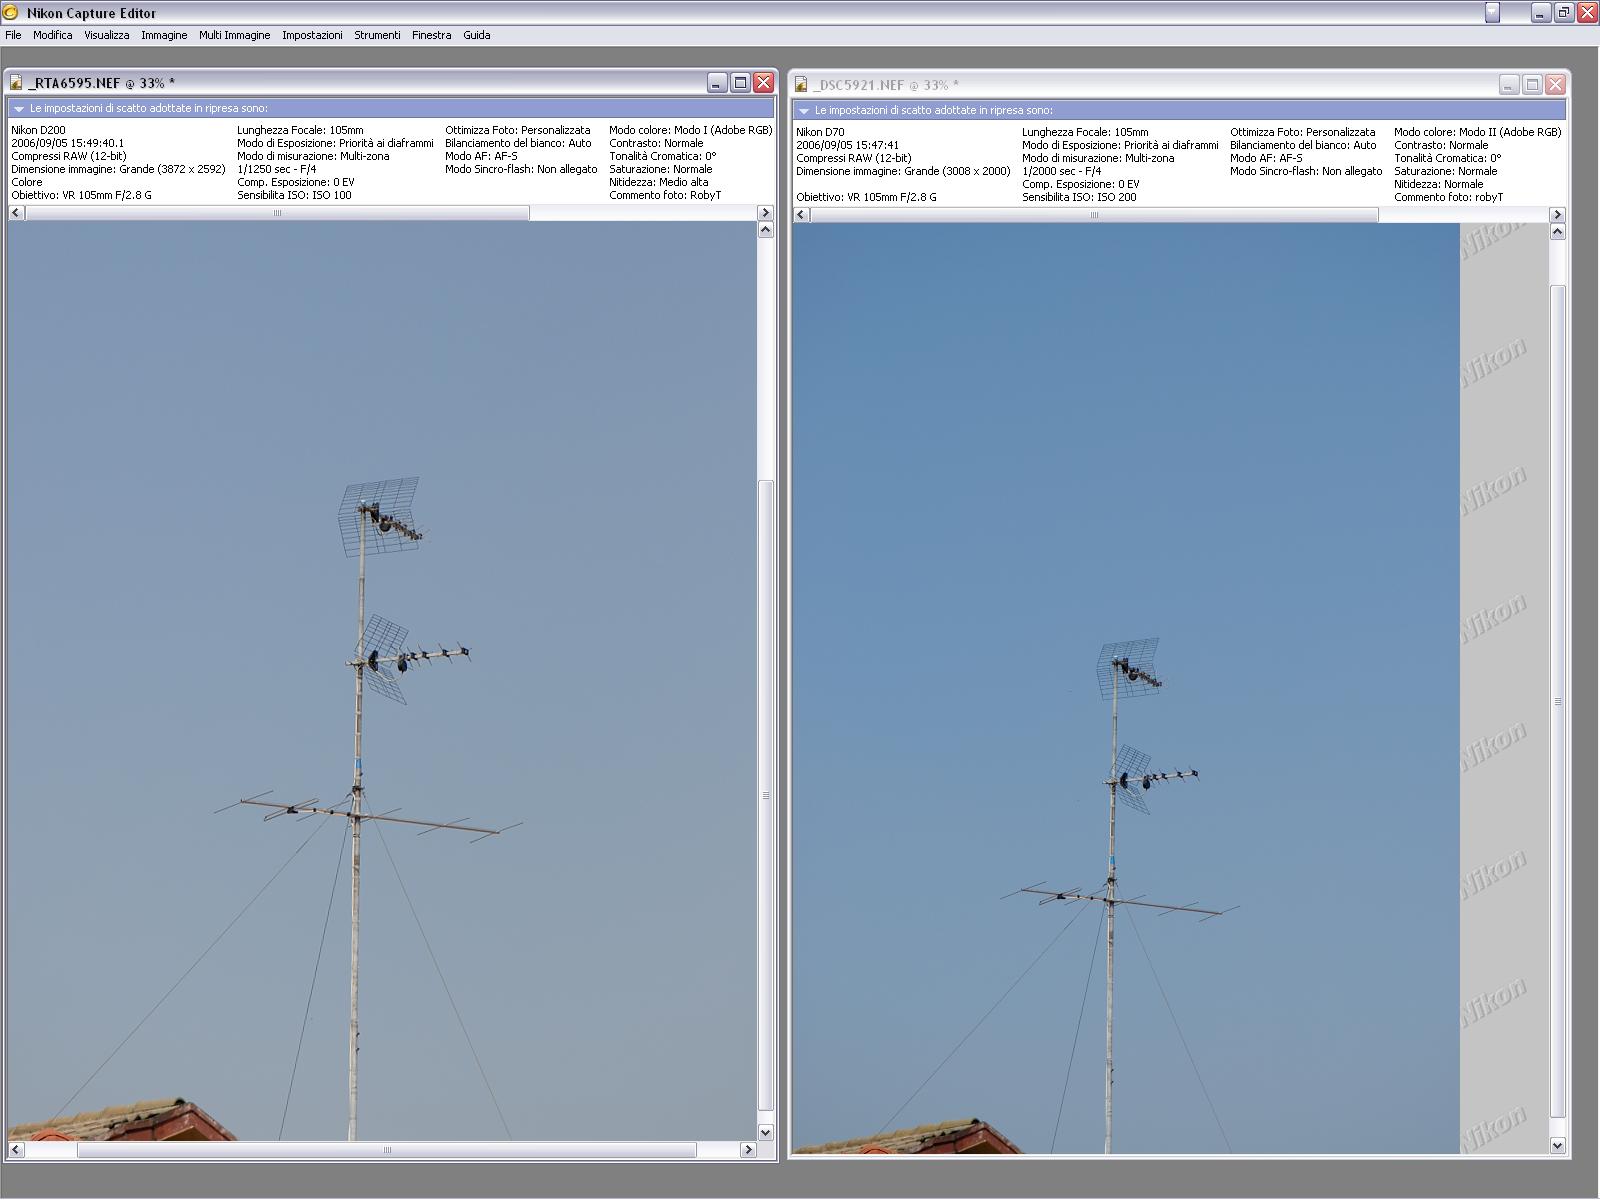Close the _DSC5921.NEF window

pos(1556,85)
